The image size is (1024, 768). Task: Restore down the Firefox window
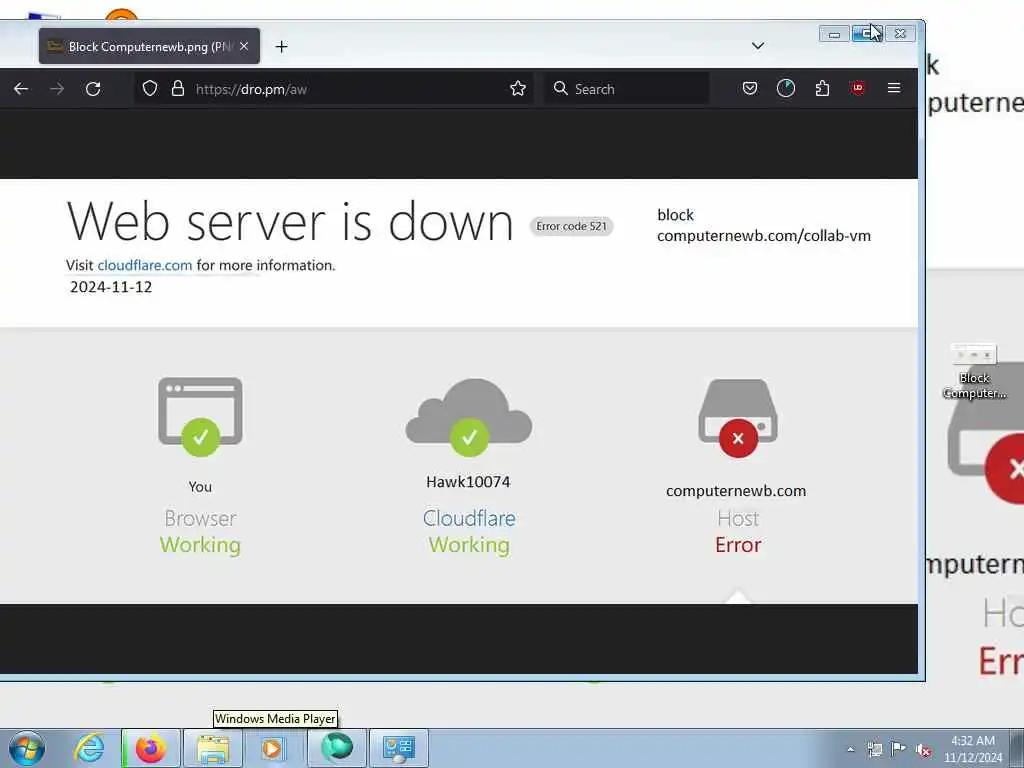pos(867,34)
